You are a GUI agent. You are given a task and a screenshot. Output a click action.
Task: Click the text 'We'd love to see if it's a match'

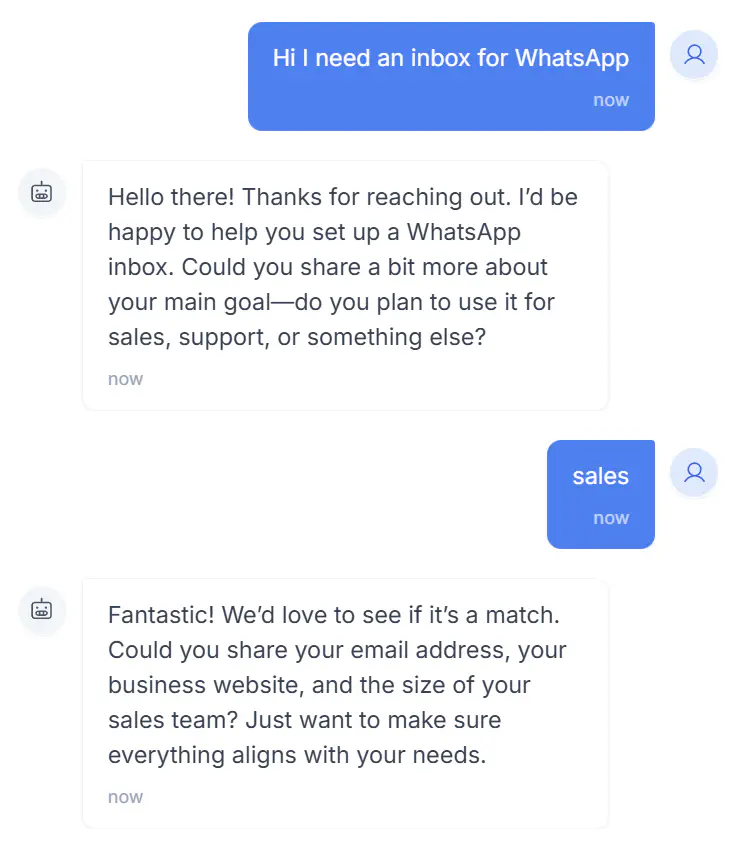[x=390, y=615]
